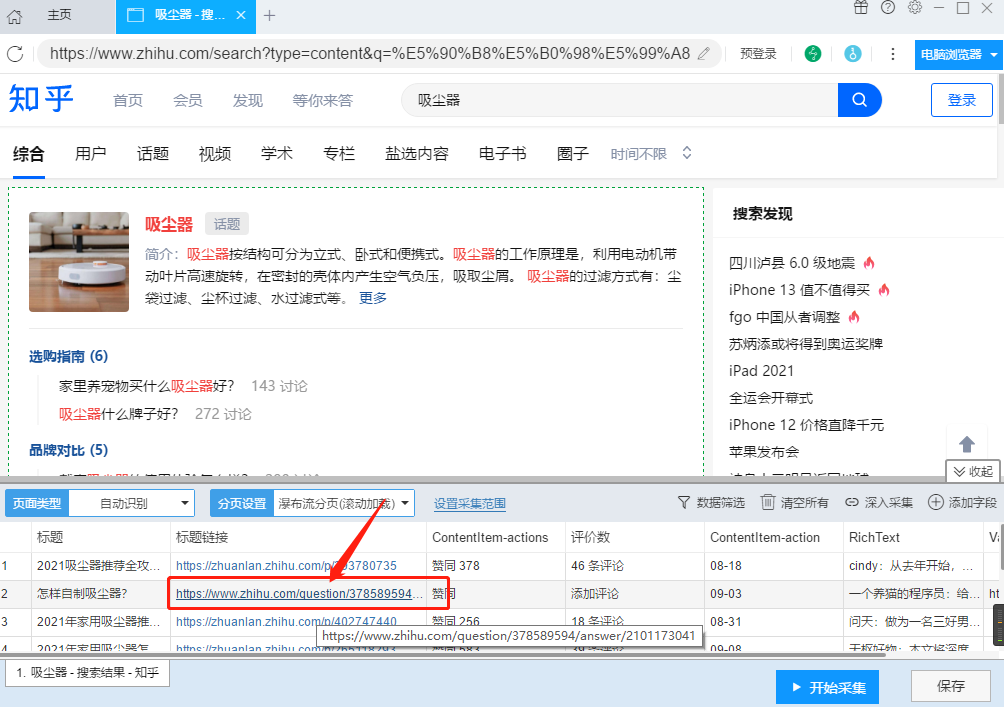Open trending search iPhone 13 值不值得买
Screen dimensions: 1004x707
coord(799,290)
